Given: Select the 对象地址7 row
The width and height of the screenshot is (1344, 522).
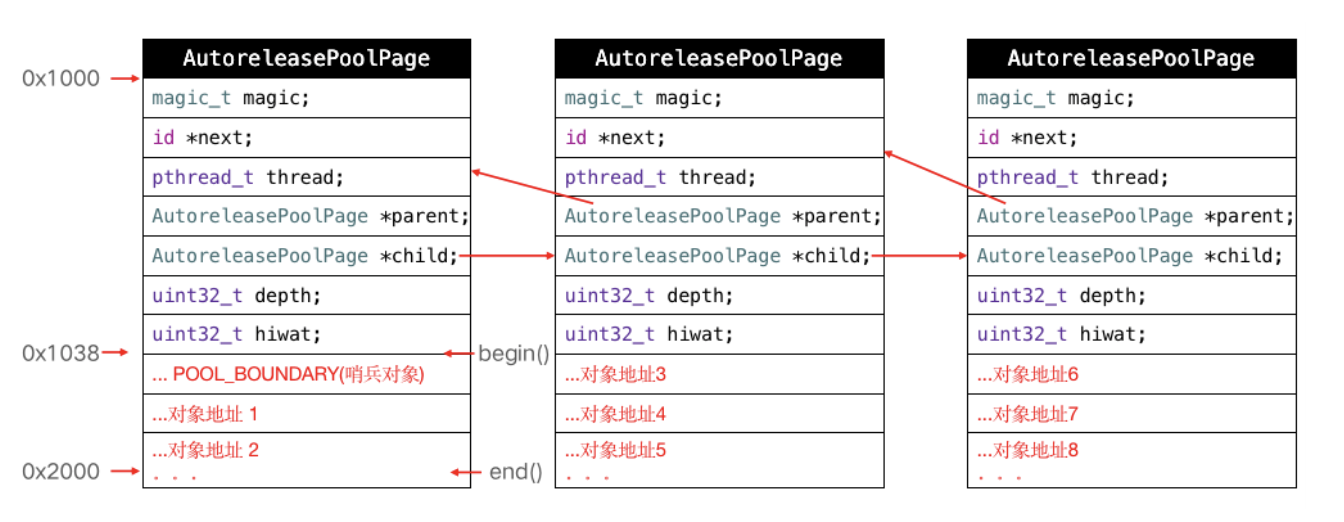Looking at the screenshot, I should [1131, 413].
